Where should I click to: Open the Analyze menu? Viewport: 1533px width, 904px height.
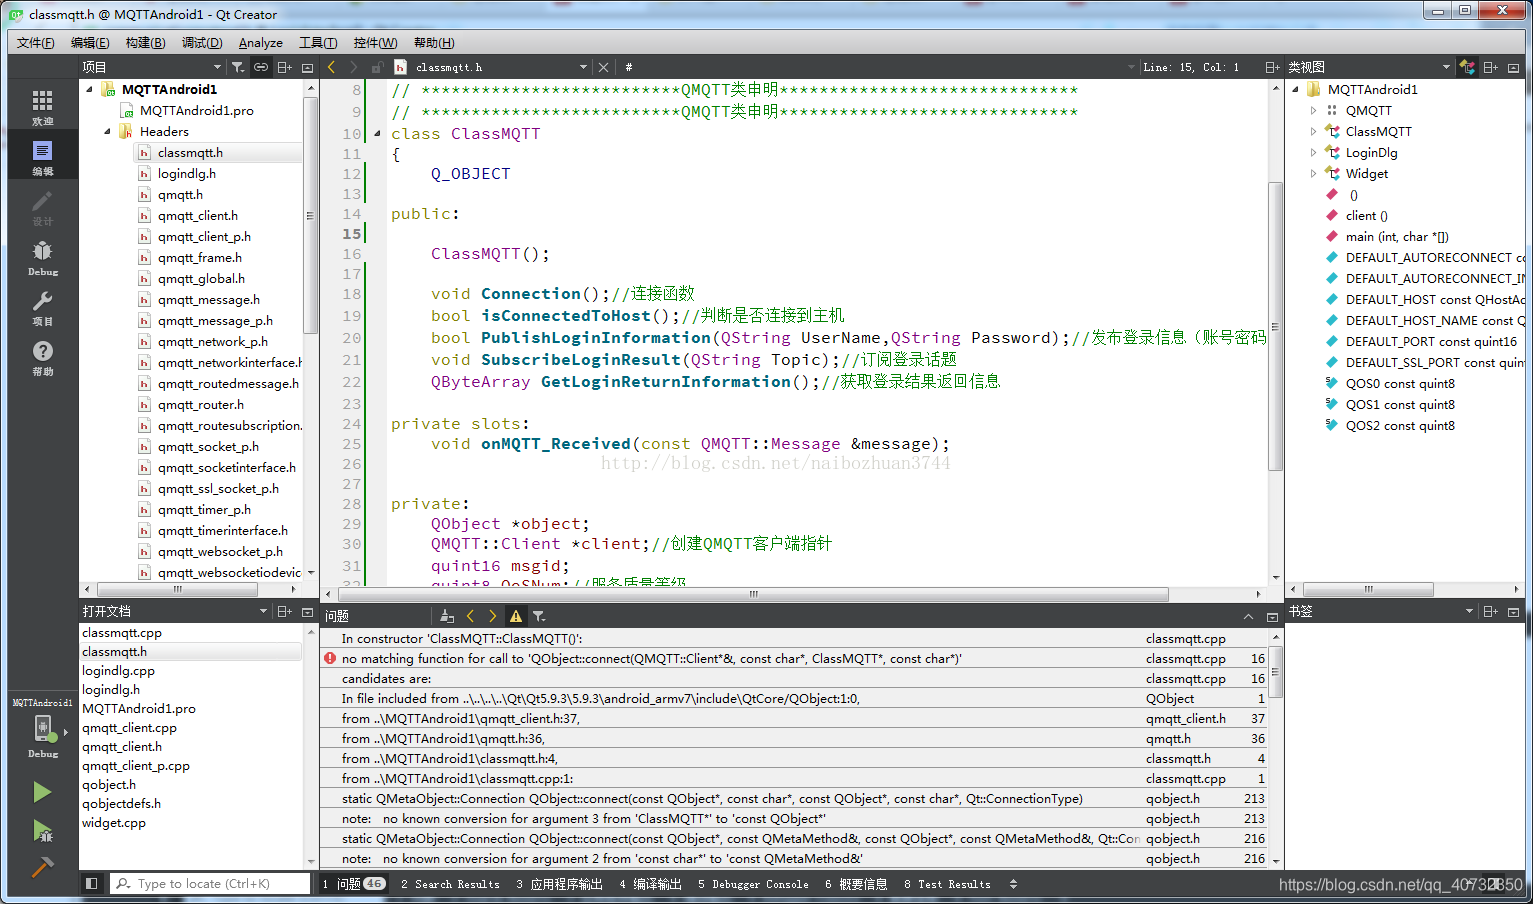pos(261,43)
